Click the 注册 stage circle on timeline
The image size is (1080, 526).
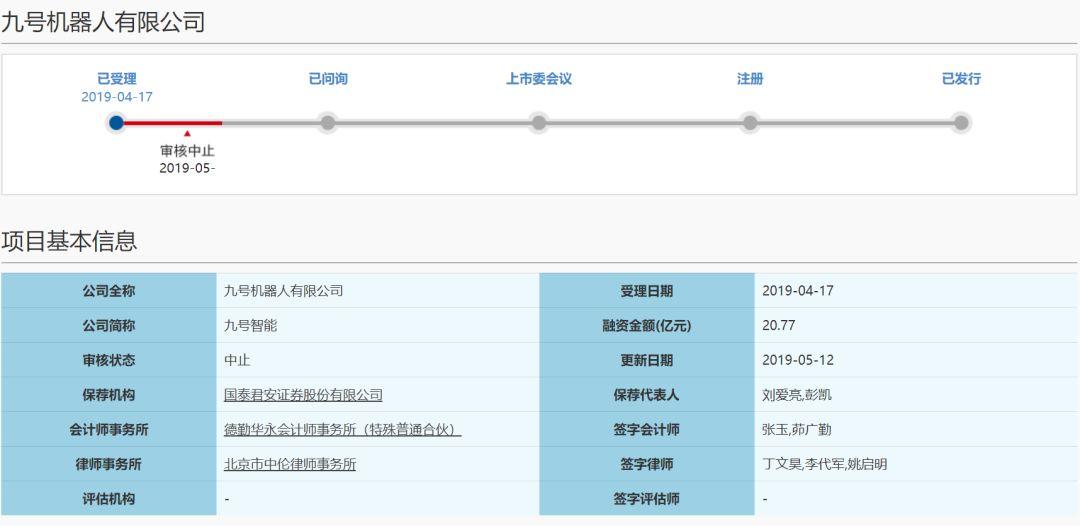click(750, 123)
